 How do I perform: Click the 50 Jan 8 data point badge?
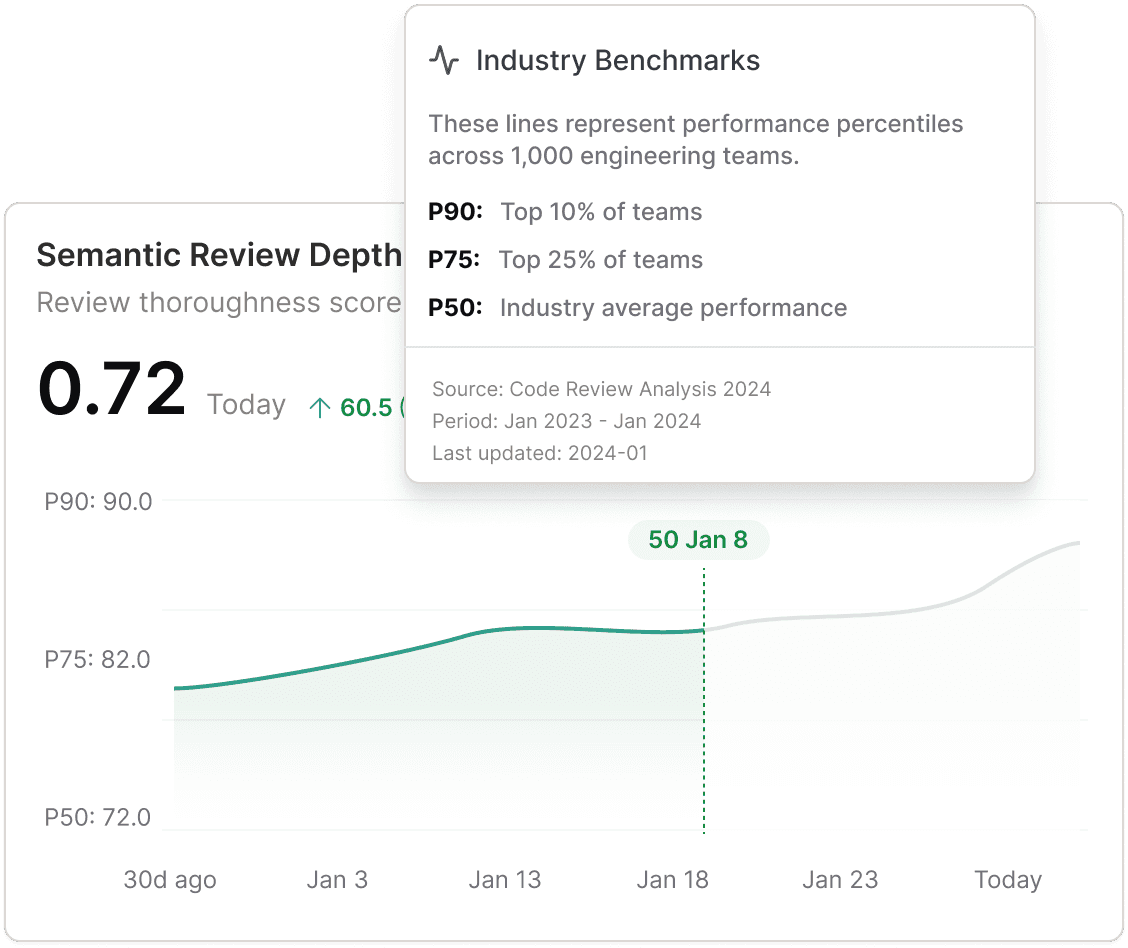pyautogui.click(x=697, y=539)
